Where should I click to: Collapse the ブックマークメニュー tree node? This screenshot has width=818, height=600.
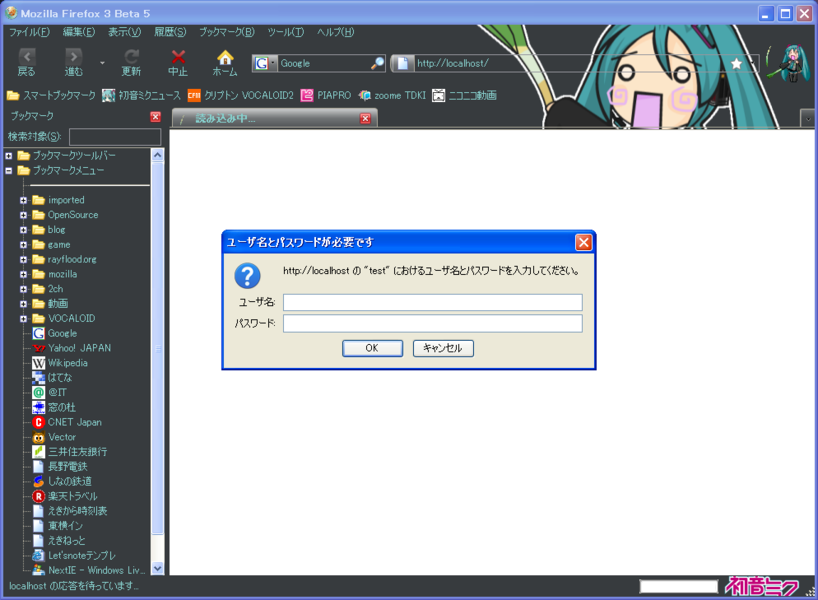point(10,169)
